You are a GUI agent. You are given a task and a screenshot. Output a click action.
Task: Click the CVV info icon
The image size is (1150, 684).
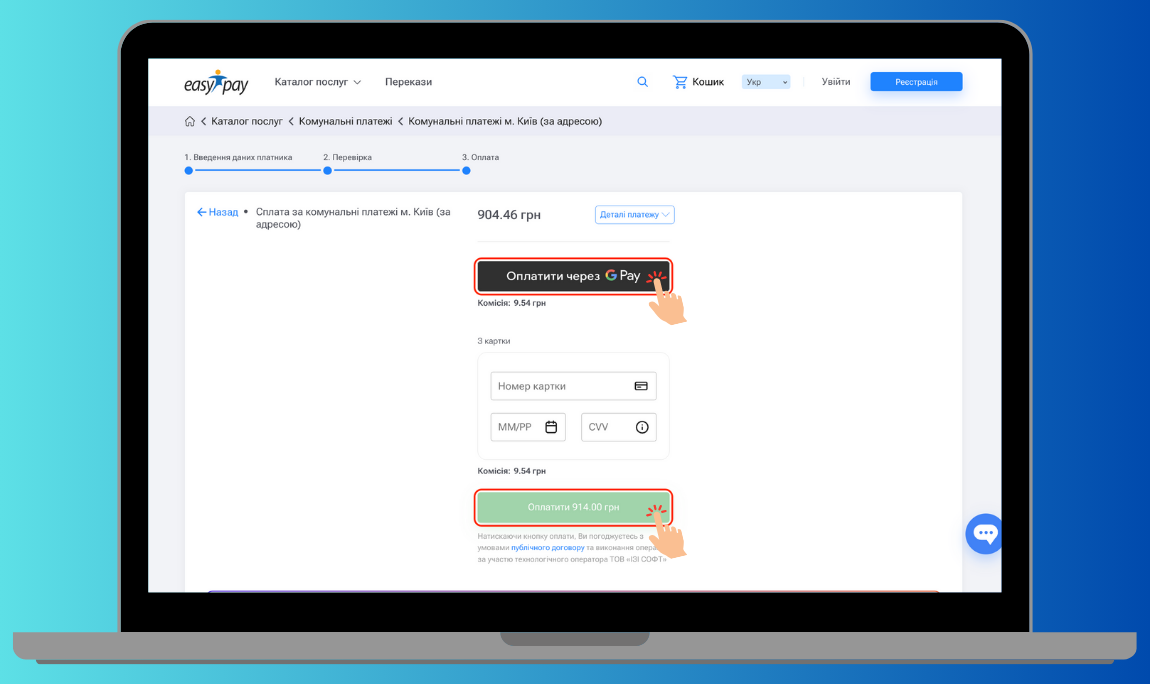point(642,427)
